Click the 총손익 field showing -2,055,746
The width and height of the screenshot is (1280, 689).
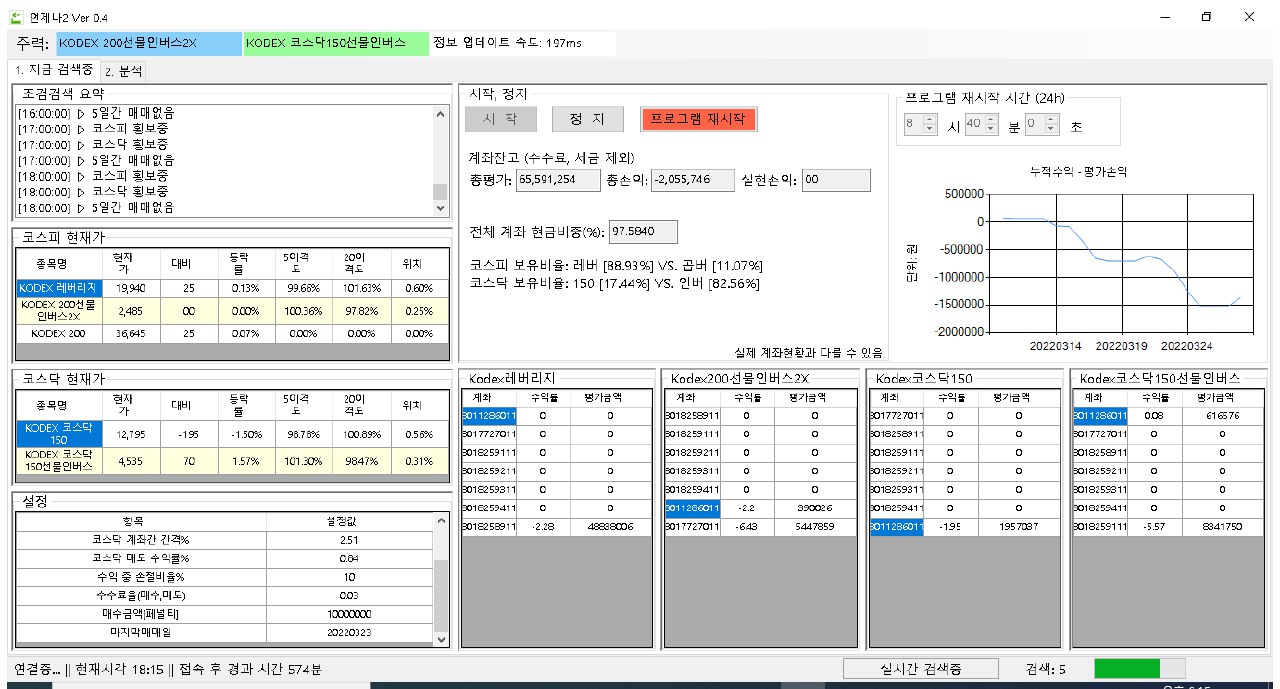691,180
